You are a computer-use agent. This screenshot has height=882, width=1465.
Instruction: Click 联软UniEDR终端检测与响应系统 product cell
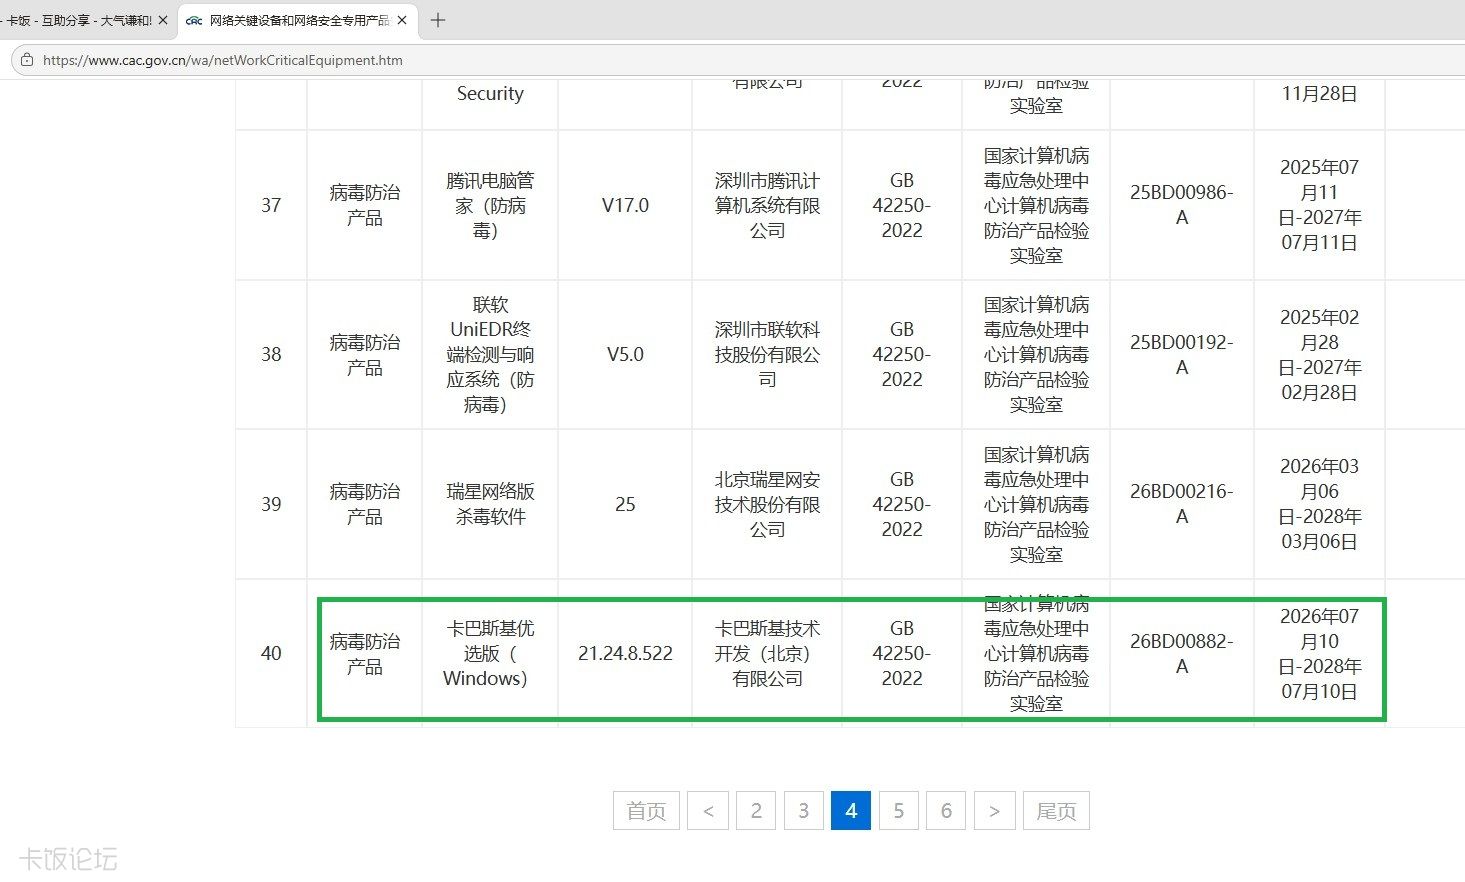tap(490, 354)
